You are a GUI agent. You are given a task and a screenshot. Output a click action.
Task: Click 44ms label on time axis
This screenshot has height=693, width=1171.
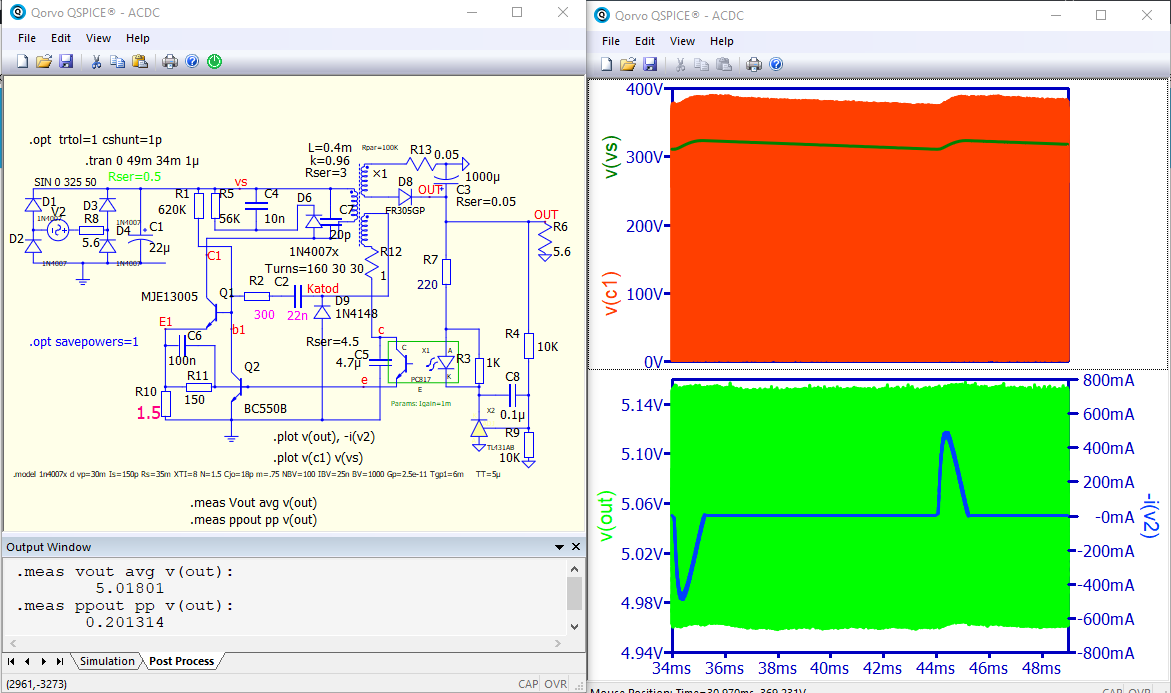pos(935,668)
